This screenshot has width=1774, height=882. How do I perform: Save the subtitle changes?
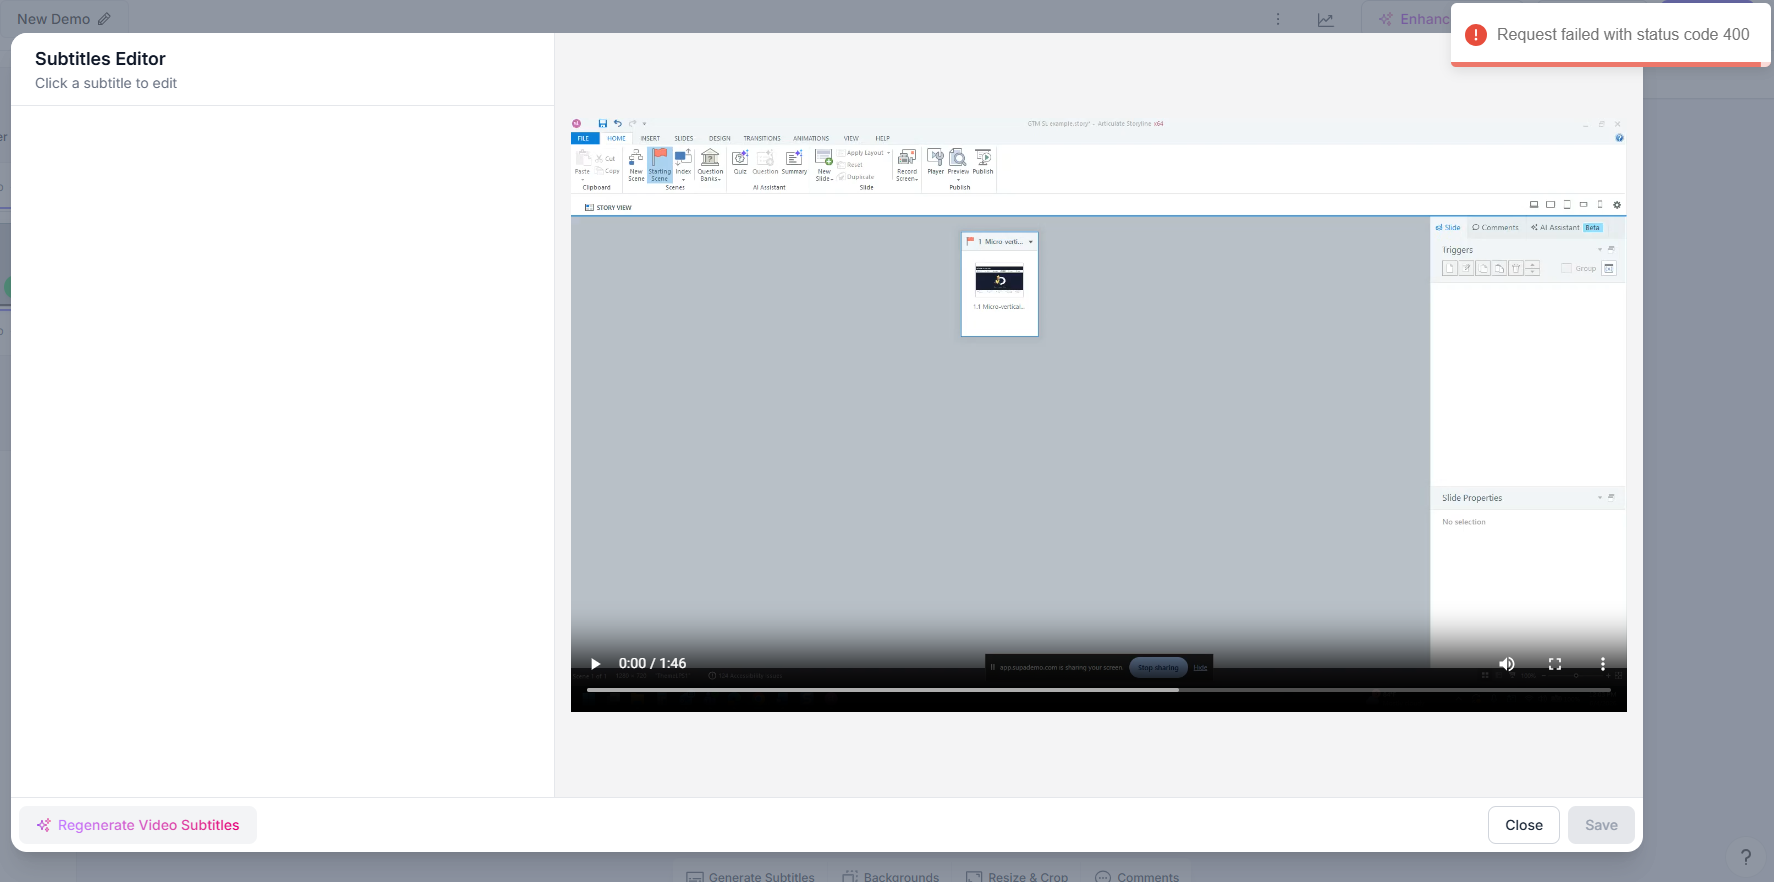(x=1601, y=825)
